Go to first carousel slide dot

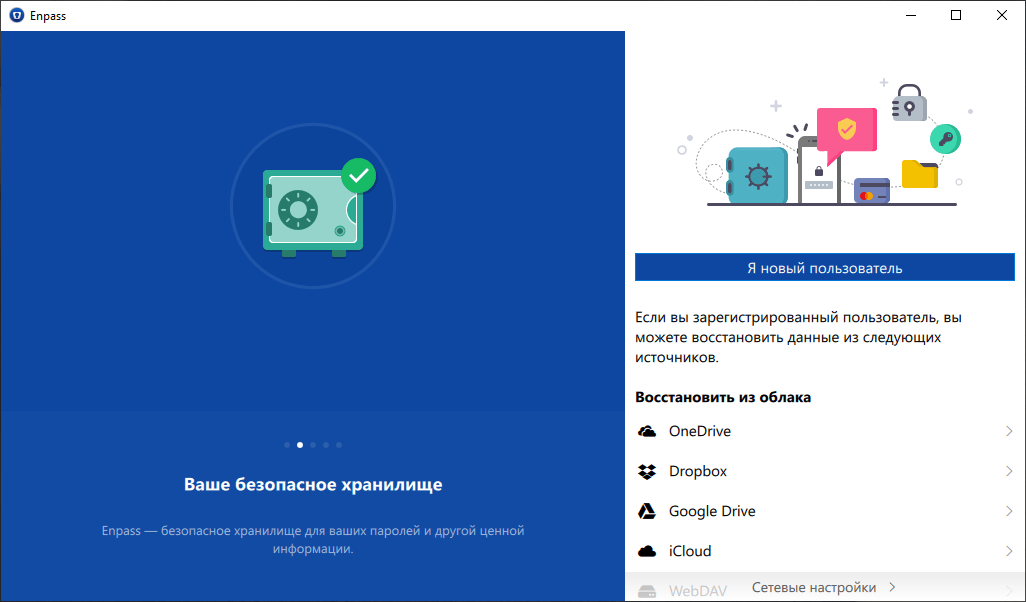tap(287, 445)
